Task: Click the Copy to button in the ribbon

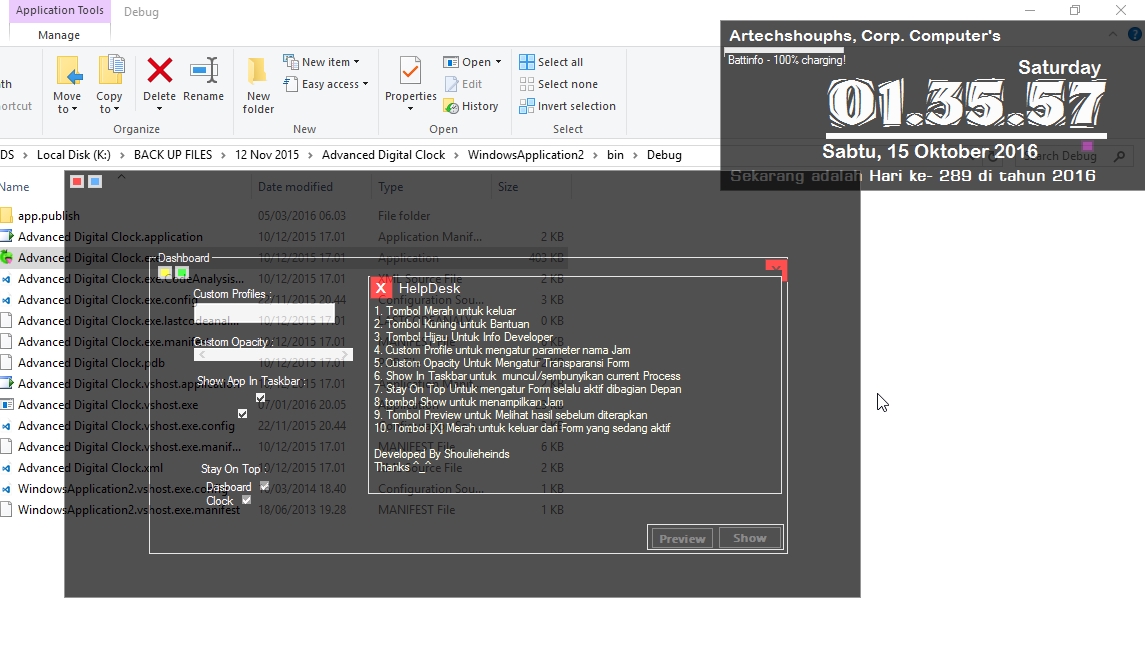Action: point(110,85)
